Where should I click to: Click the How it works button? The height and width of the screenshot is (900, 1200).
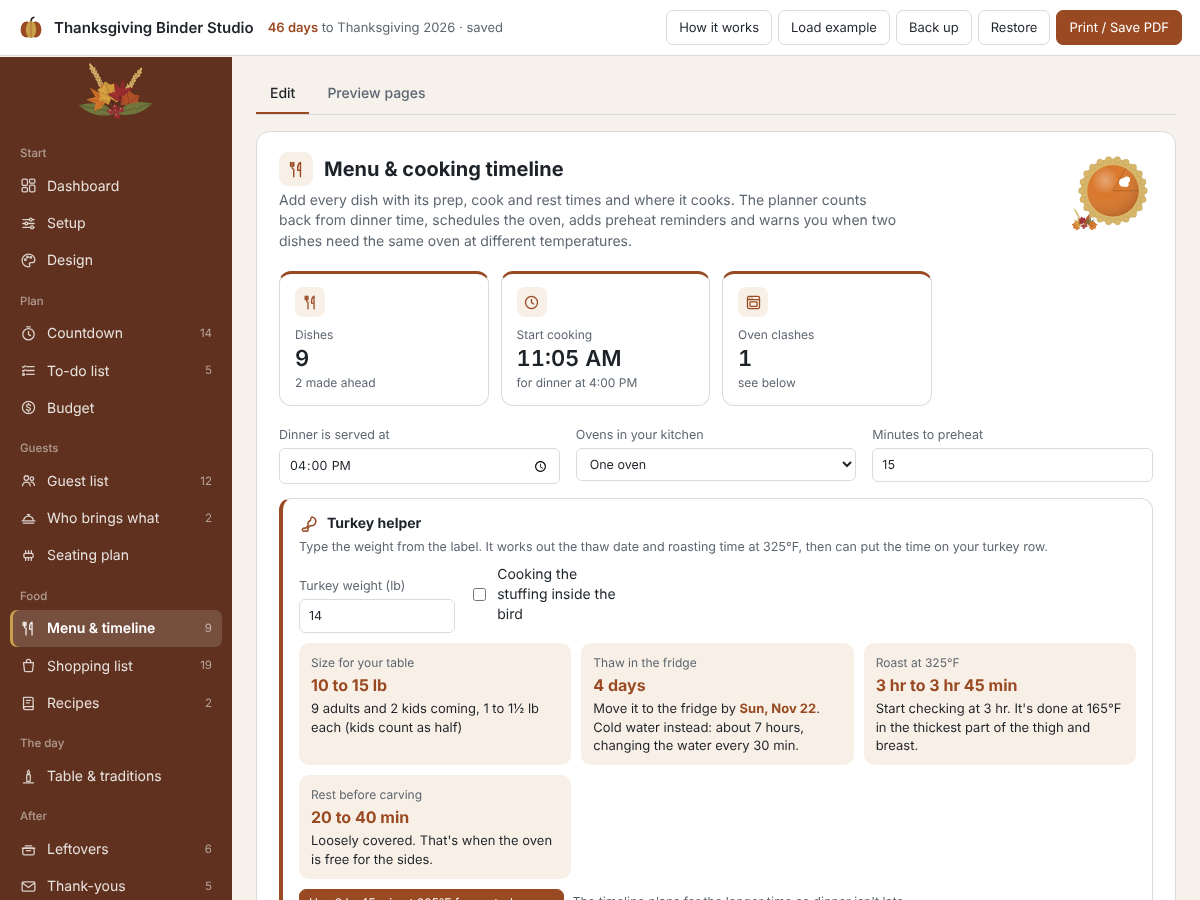point(719,28)
